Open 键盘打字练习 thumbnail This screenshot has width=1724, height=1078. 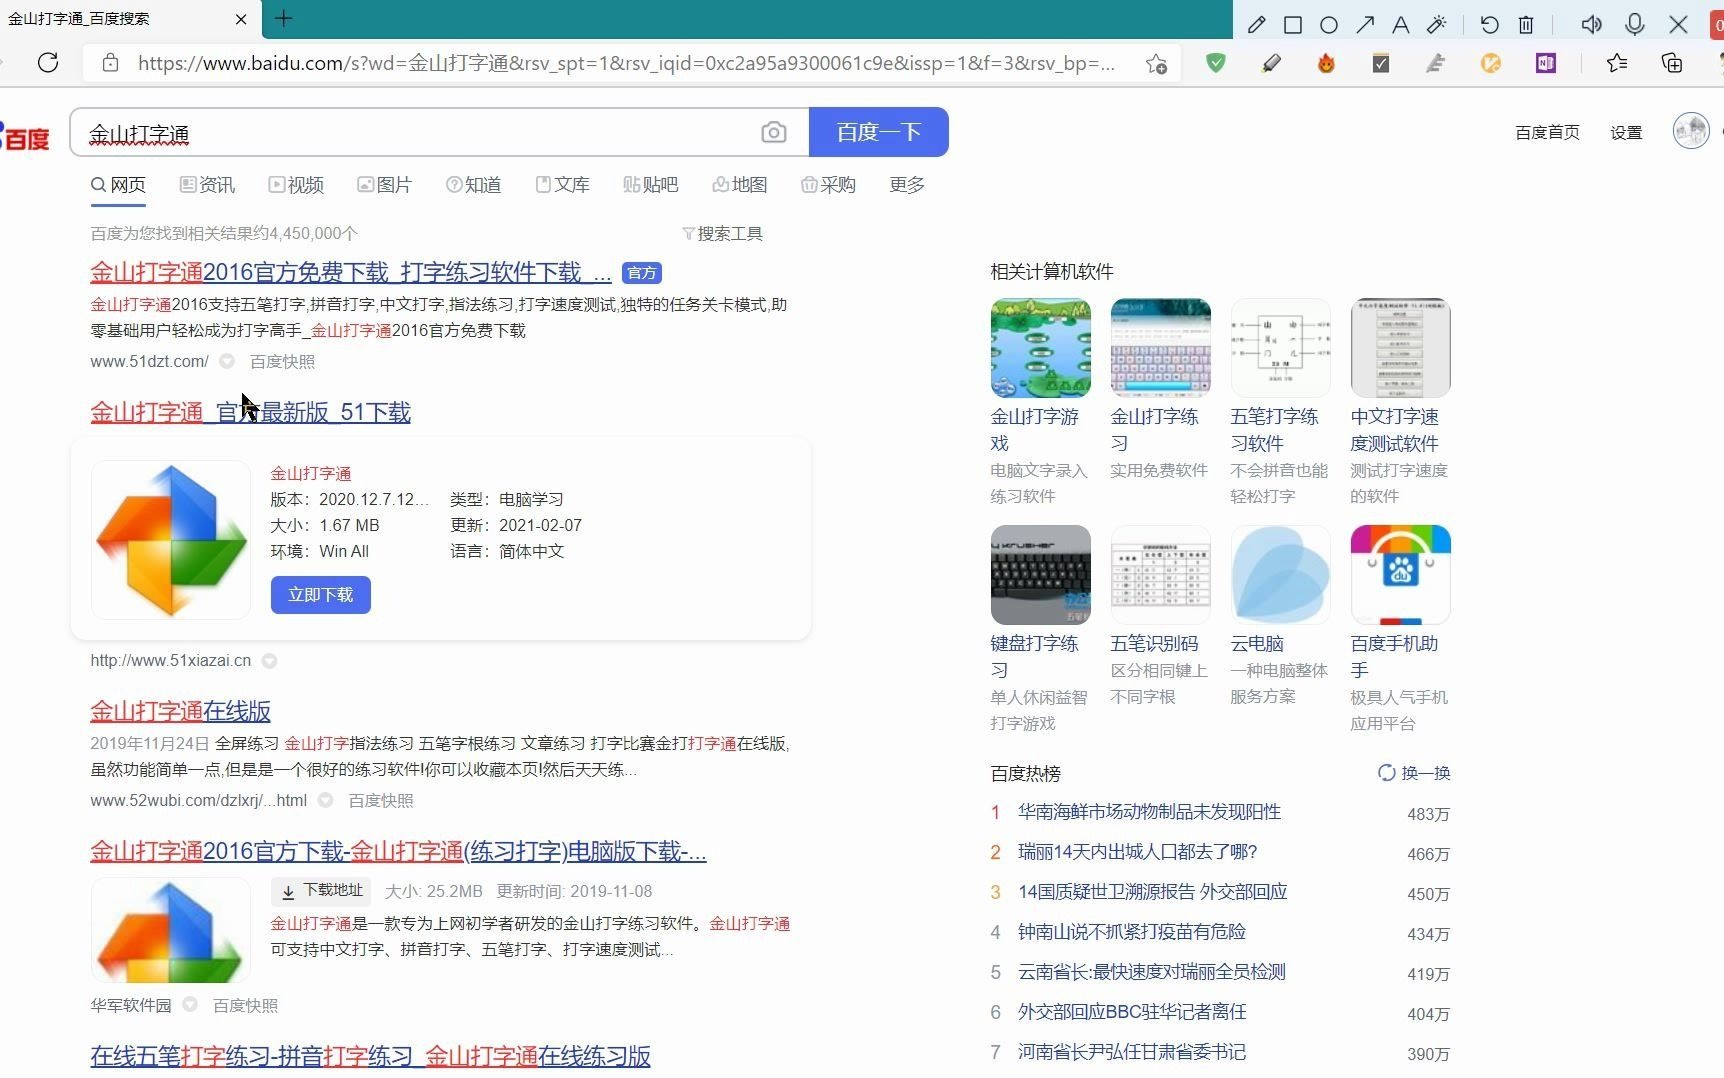pos(1040,575)
